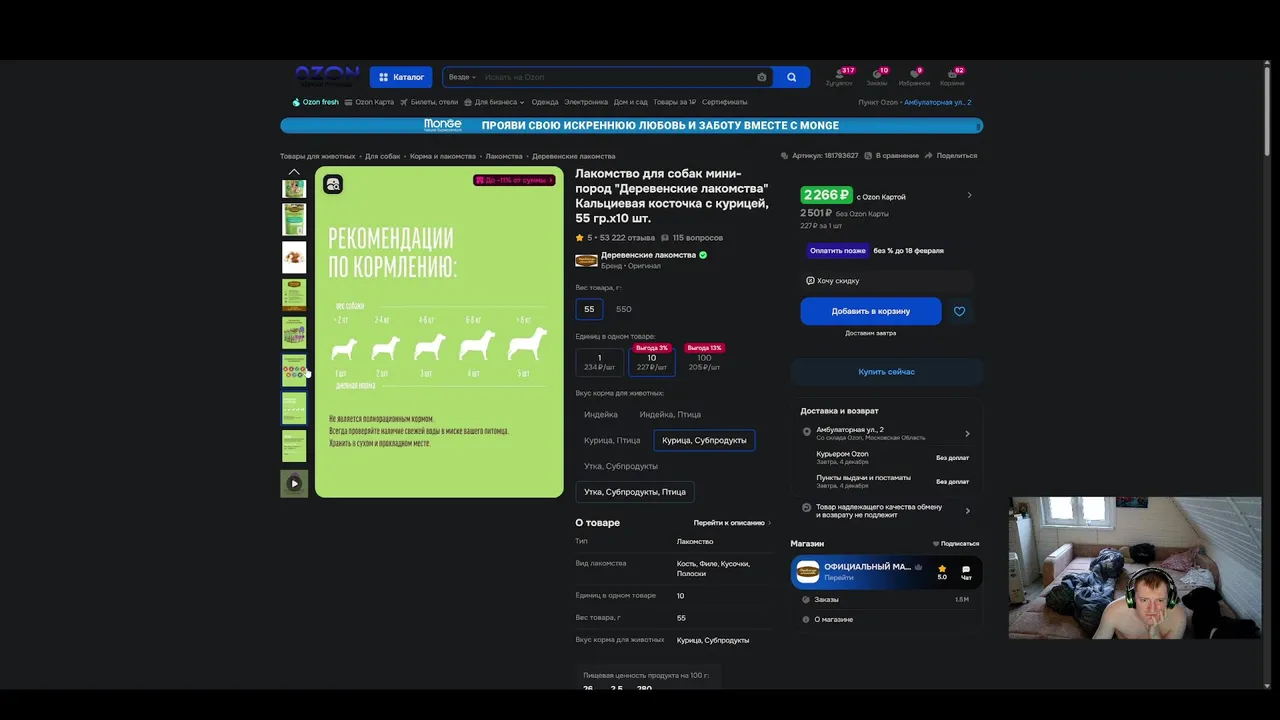Go to Деревенские лакомства breadcrumb

(x=573, y=156)
